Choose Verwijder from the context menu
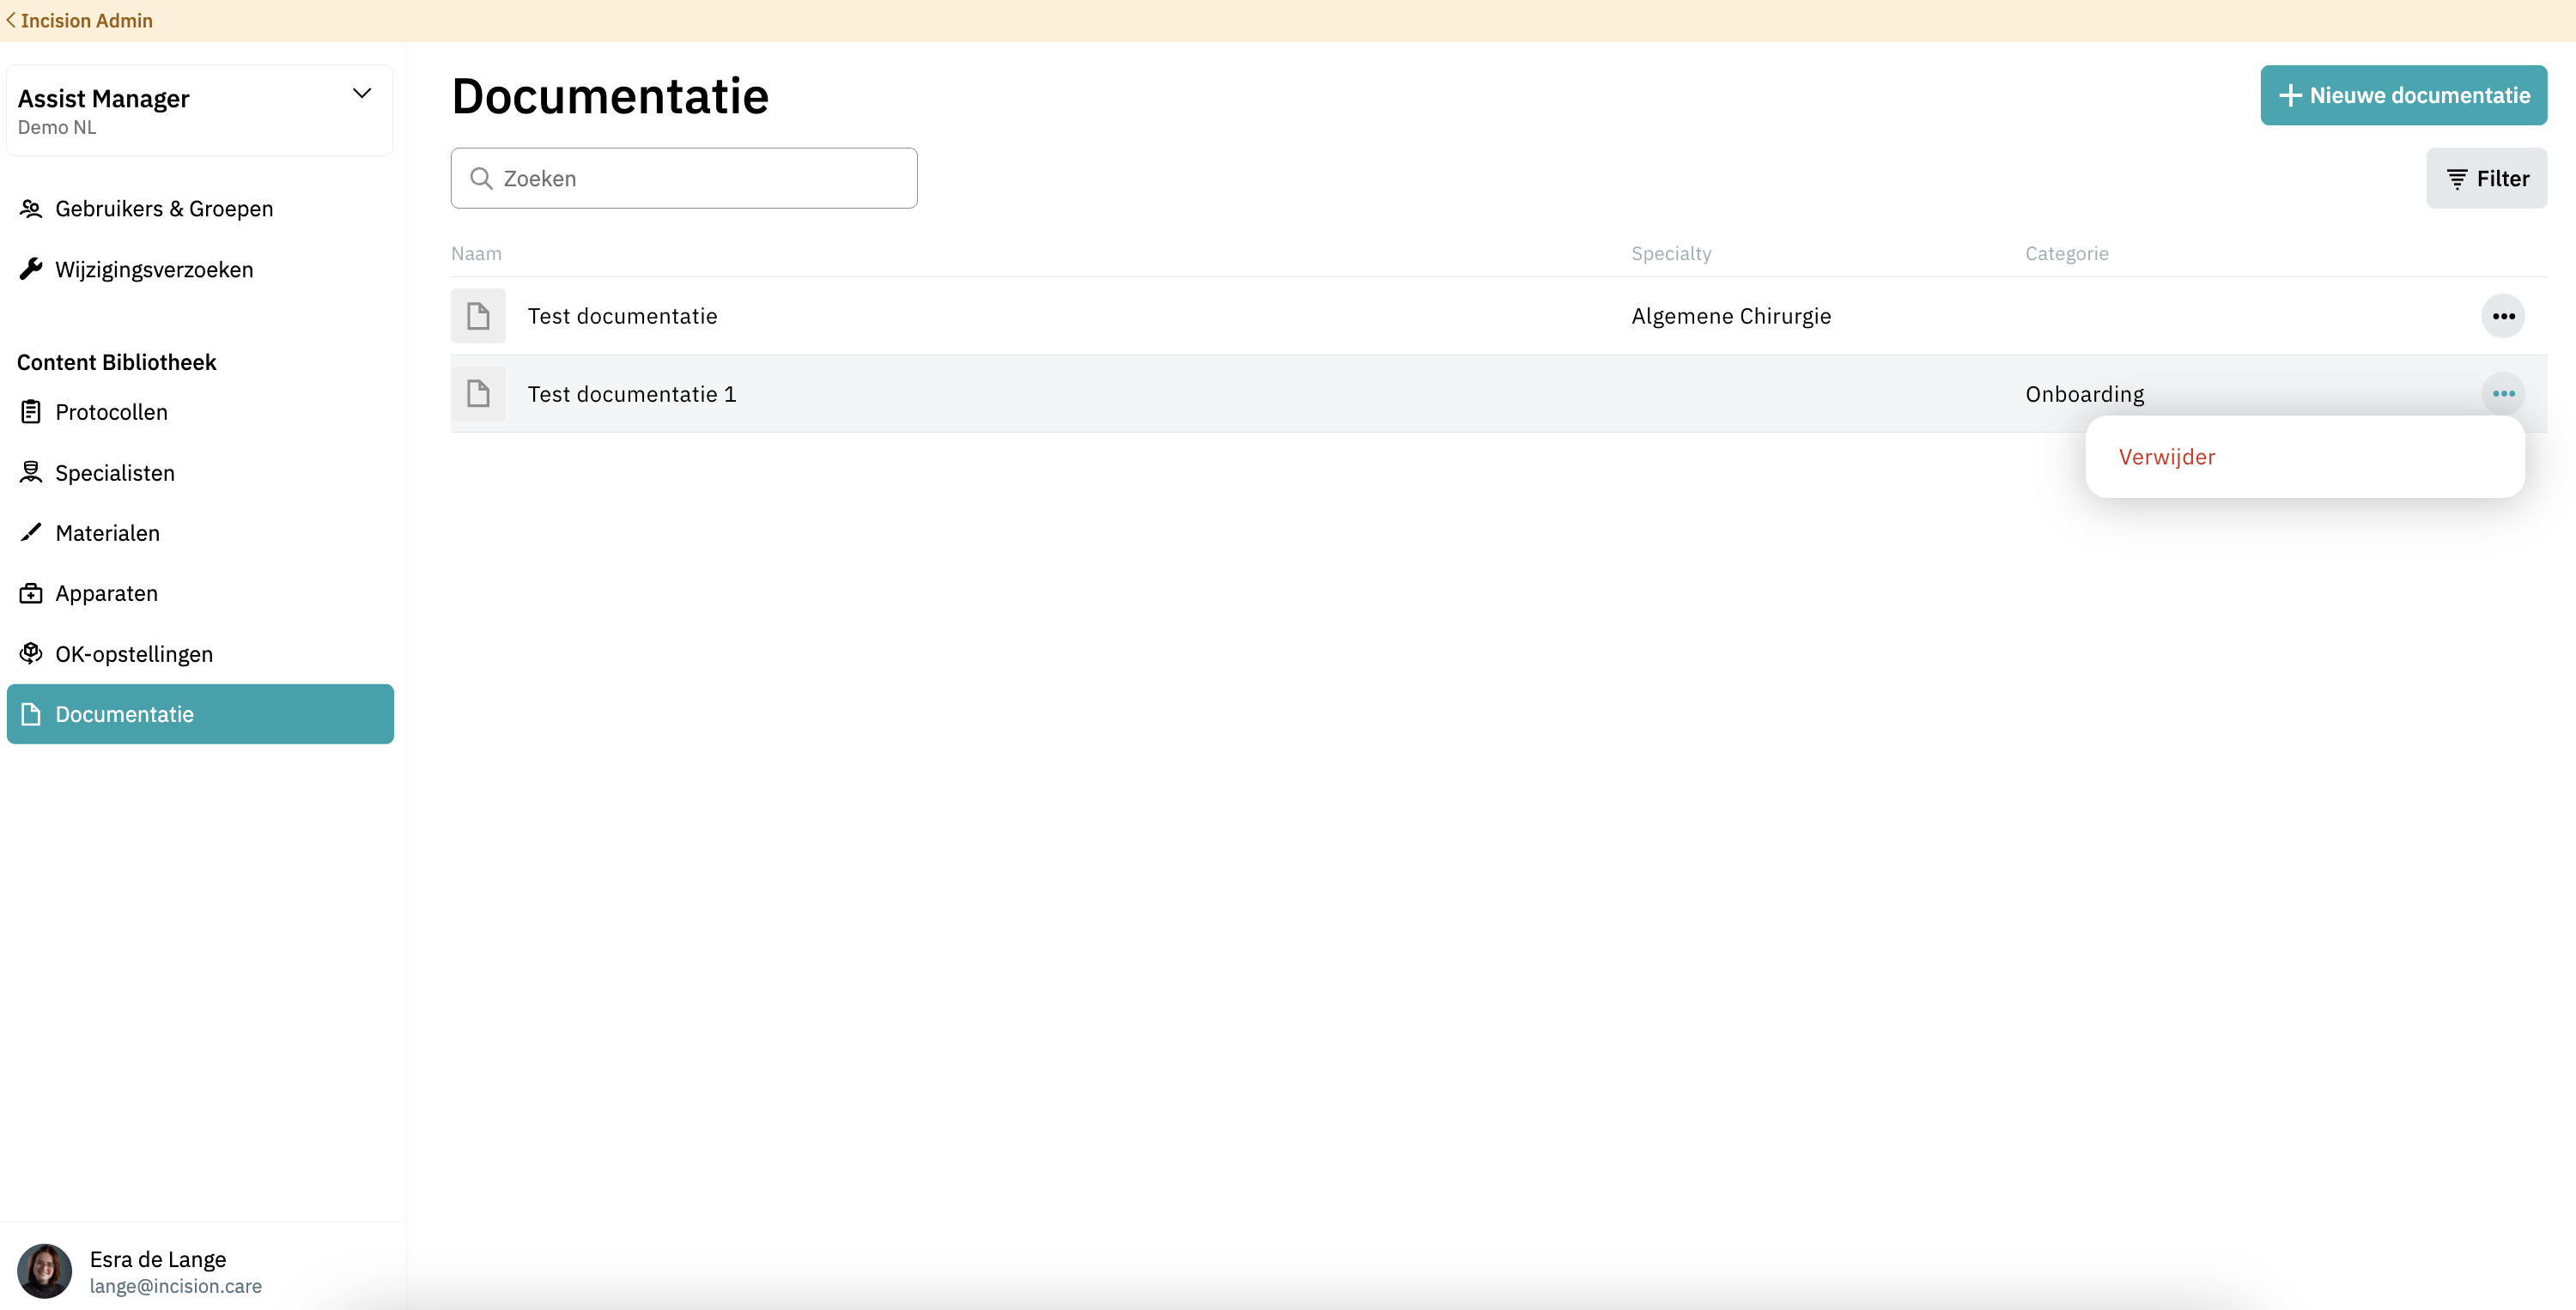This screenshot has height=1310, width=2576. pos(2167,457)
